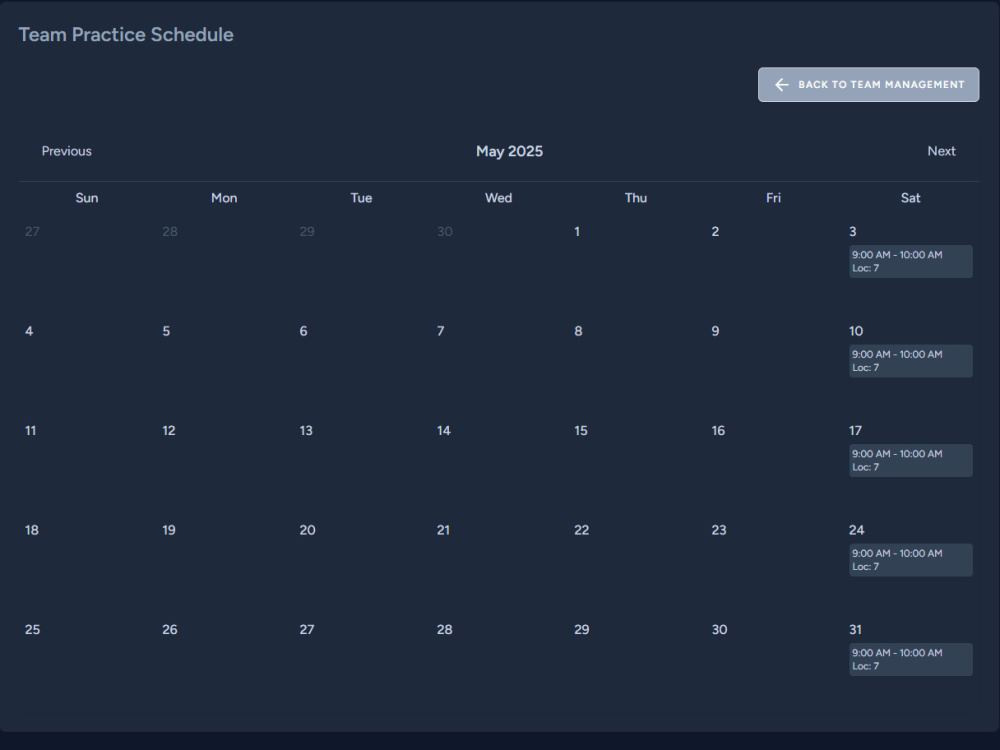Click the Team Practice Schedule heading

[x=126, y=34]
